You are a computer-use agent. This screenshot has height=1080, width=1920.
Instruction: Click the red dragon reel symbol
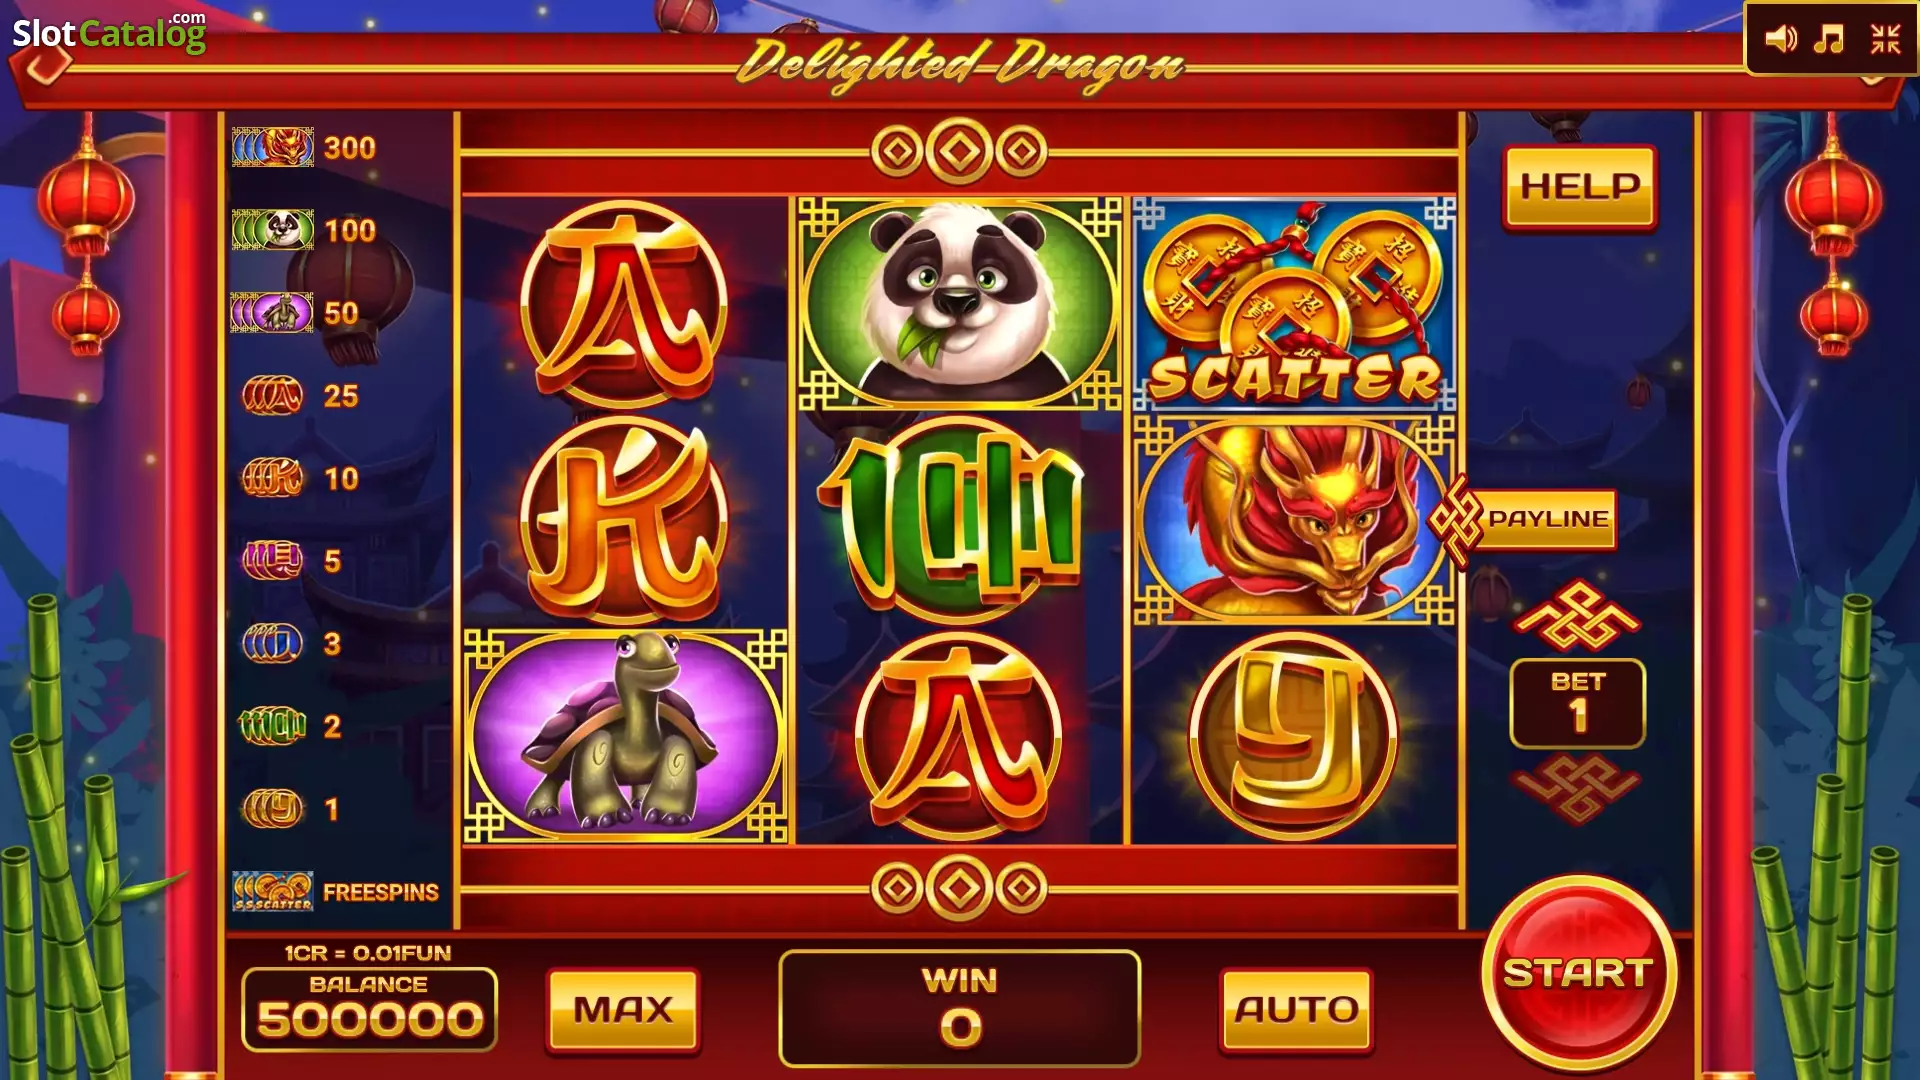pos(1294,520)
